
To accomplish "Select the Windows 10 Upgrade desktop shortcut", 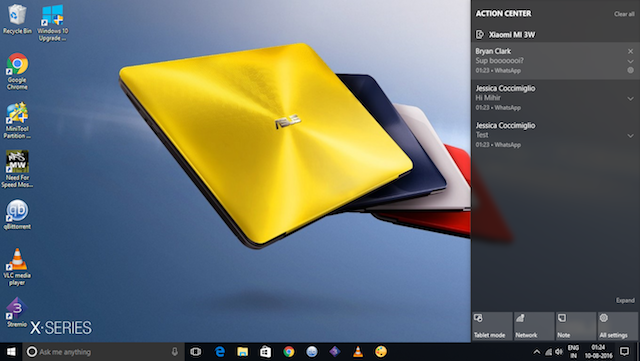I will point(53,22).
